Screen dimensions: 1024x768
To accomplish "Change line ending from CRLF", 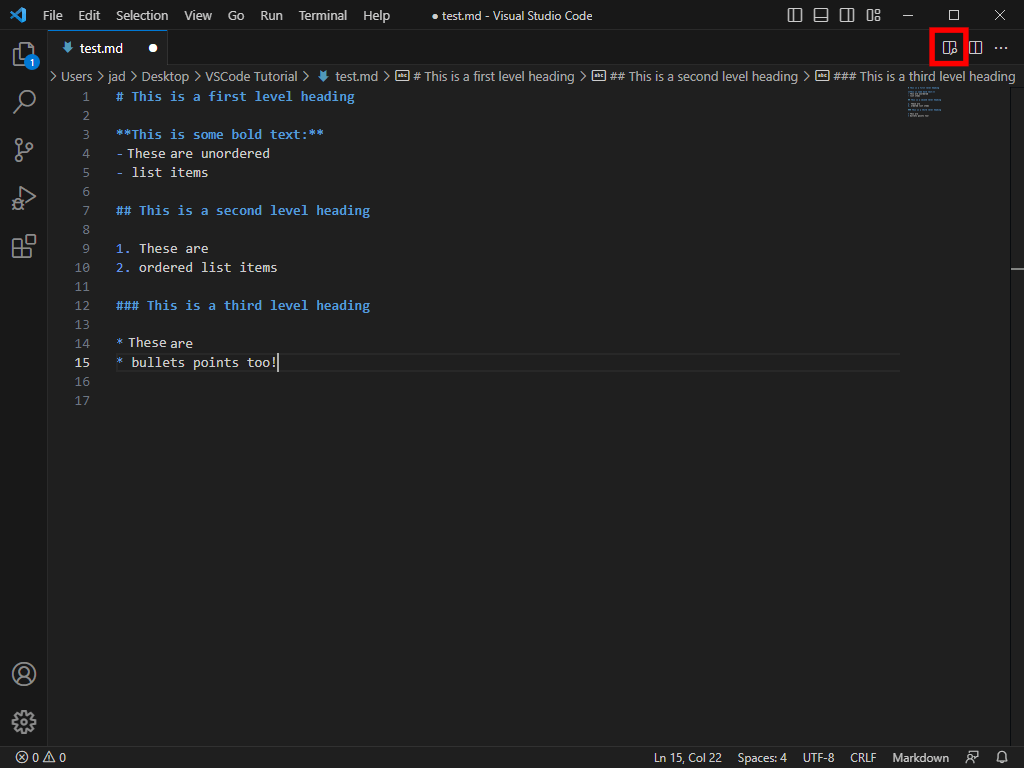I will pos(862,757).
